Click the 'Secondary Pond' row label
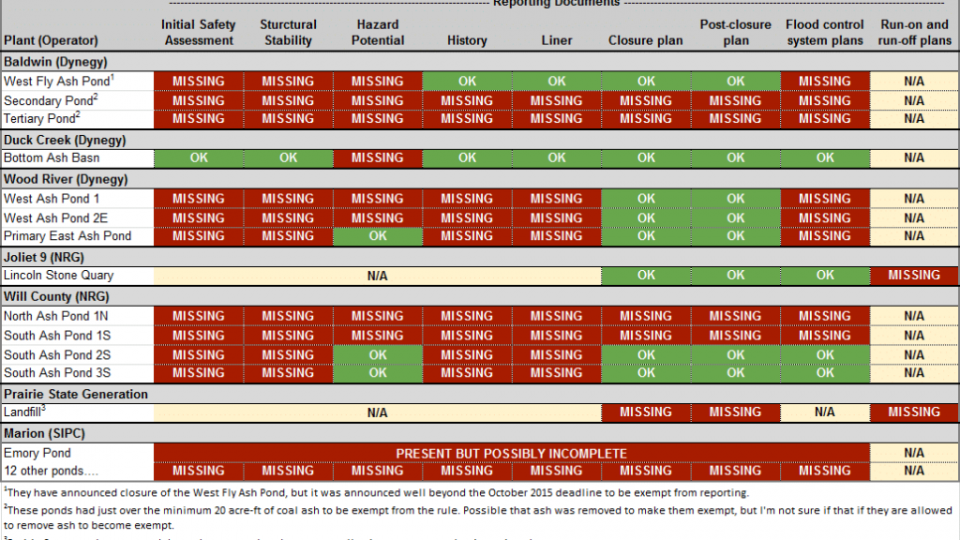This screenshot has height=540, width=960. coord(50,100)
